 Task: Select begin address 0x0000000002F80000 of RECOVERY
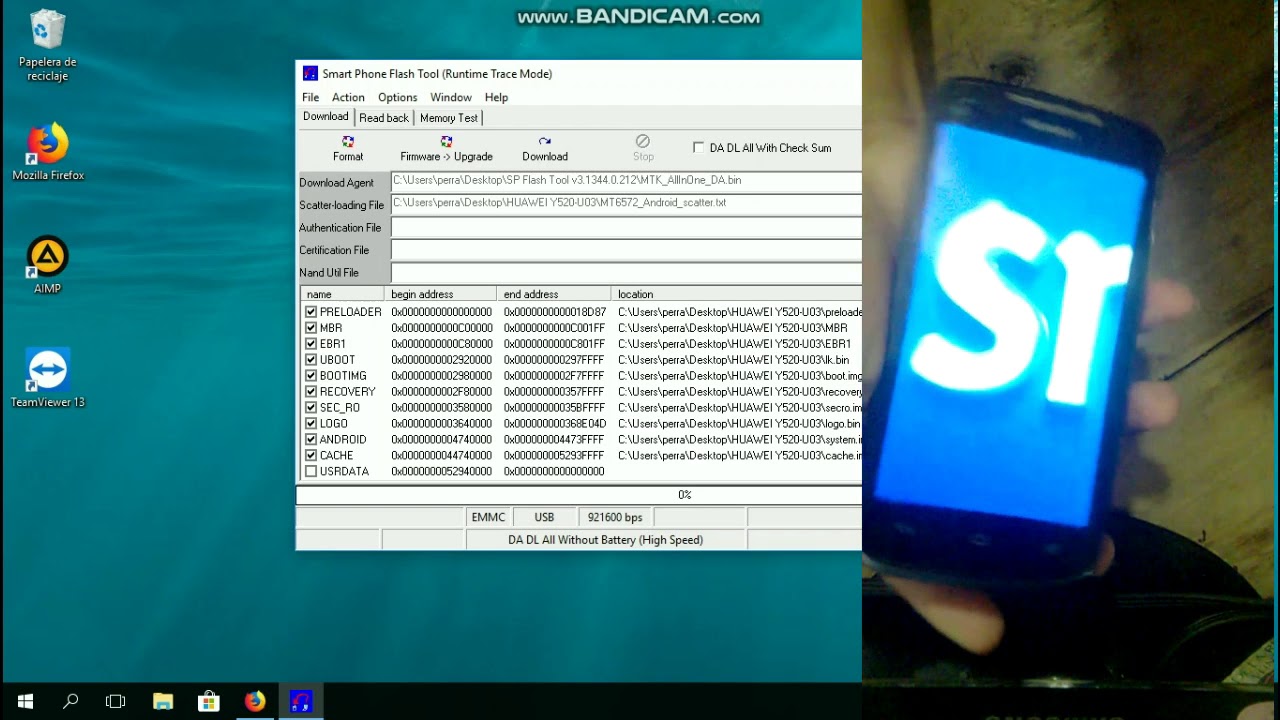point(441,392)
